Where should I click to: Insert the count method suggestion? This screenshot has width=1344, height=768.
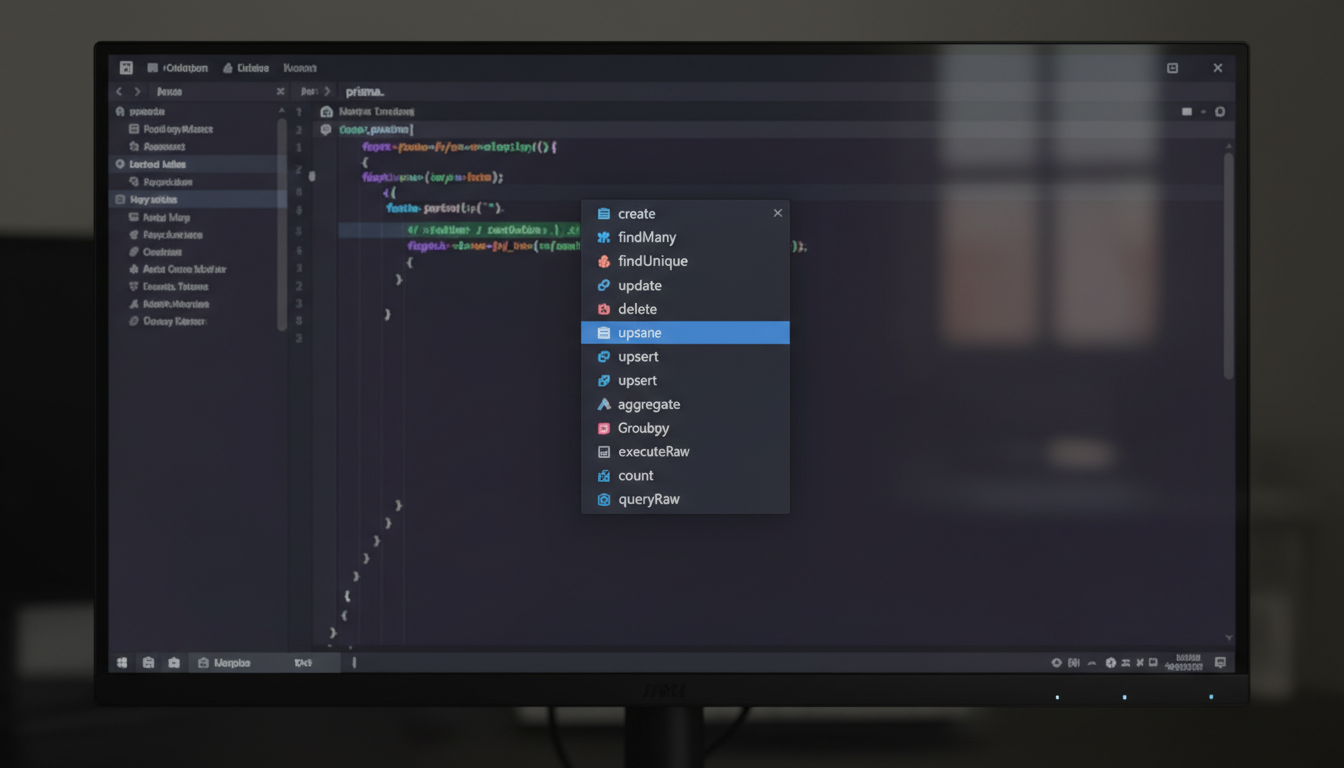click(x=635, y=476)
